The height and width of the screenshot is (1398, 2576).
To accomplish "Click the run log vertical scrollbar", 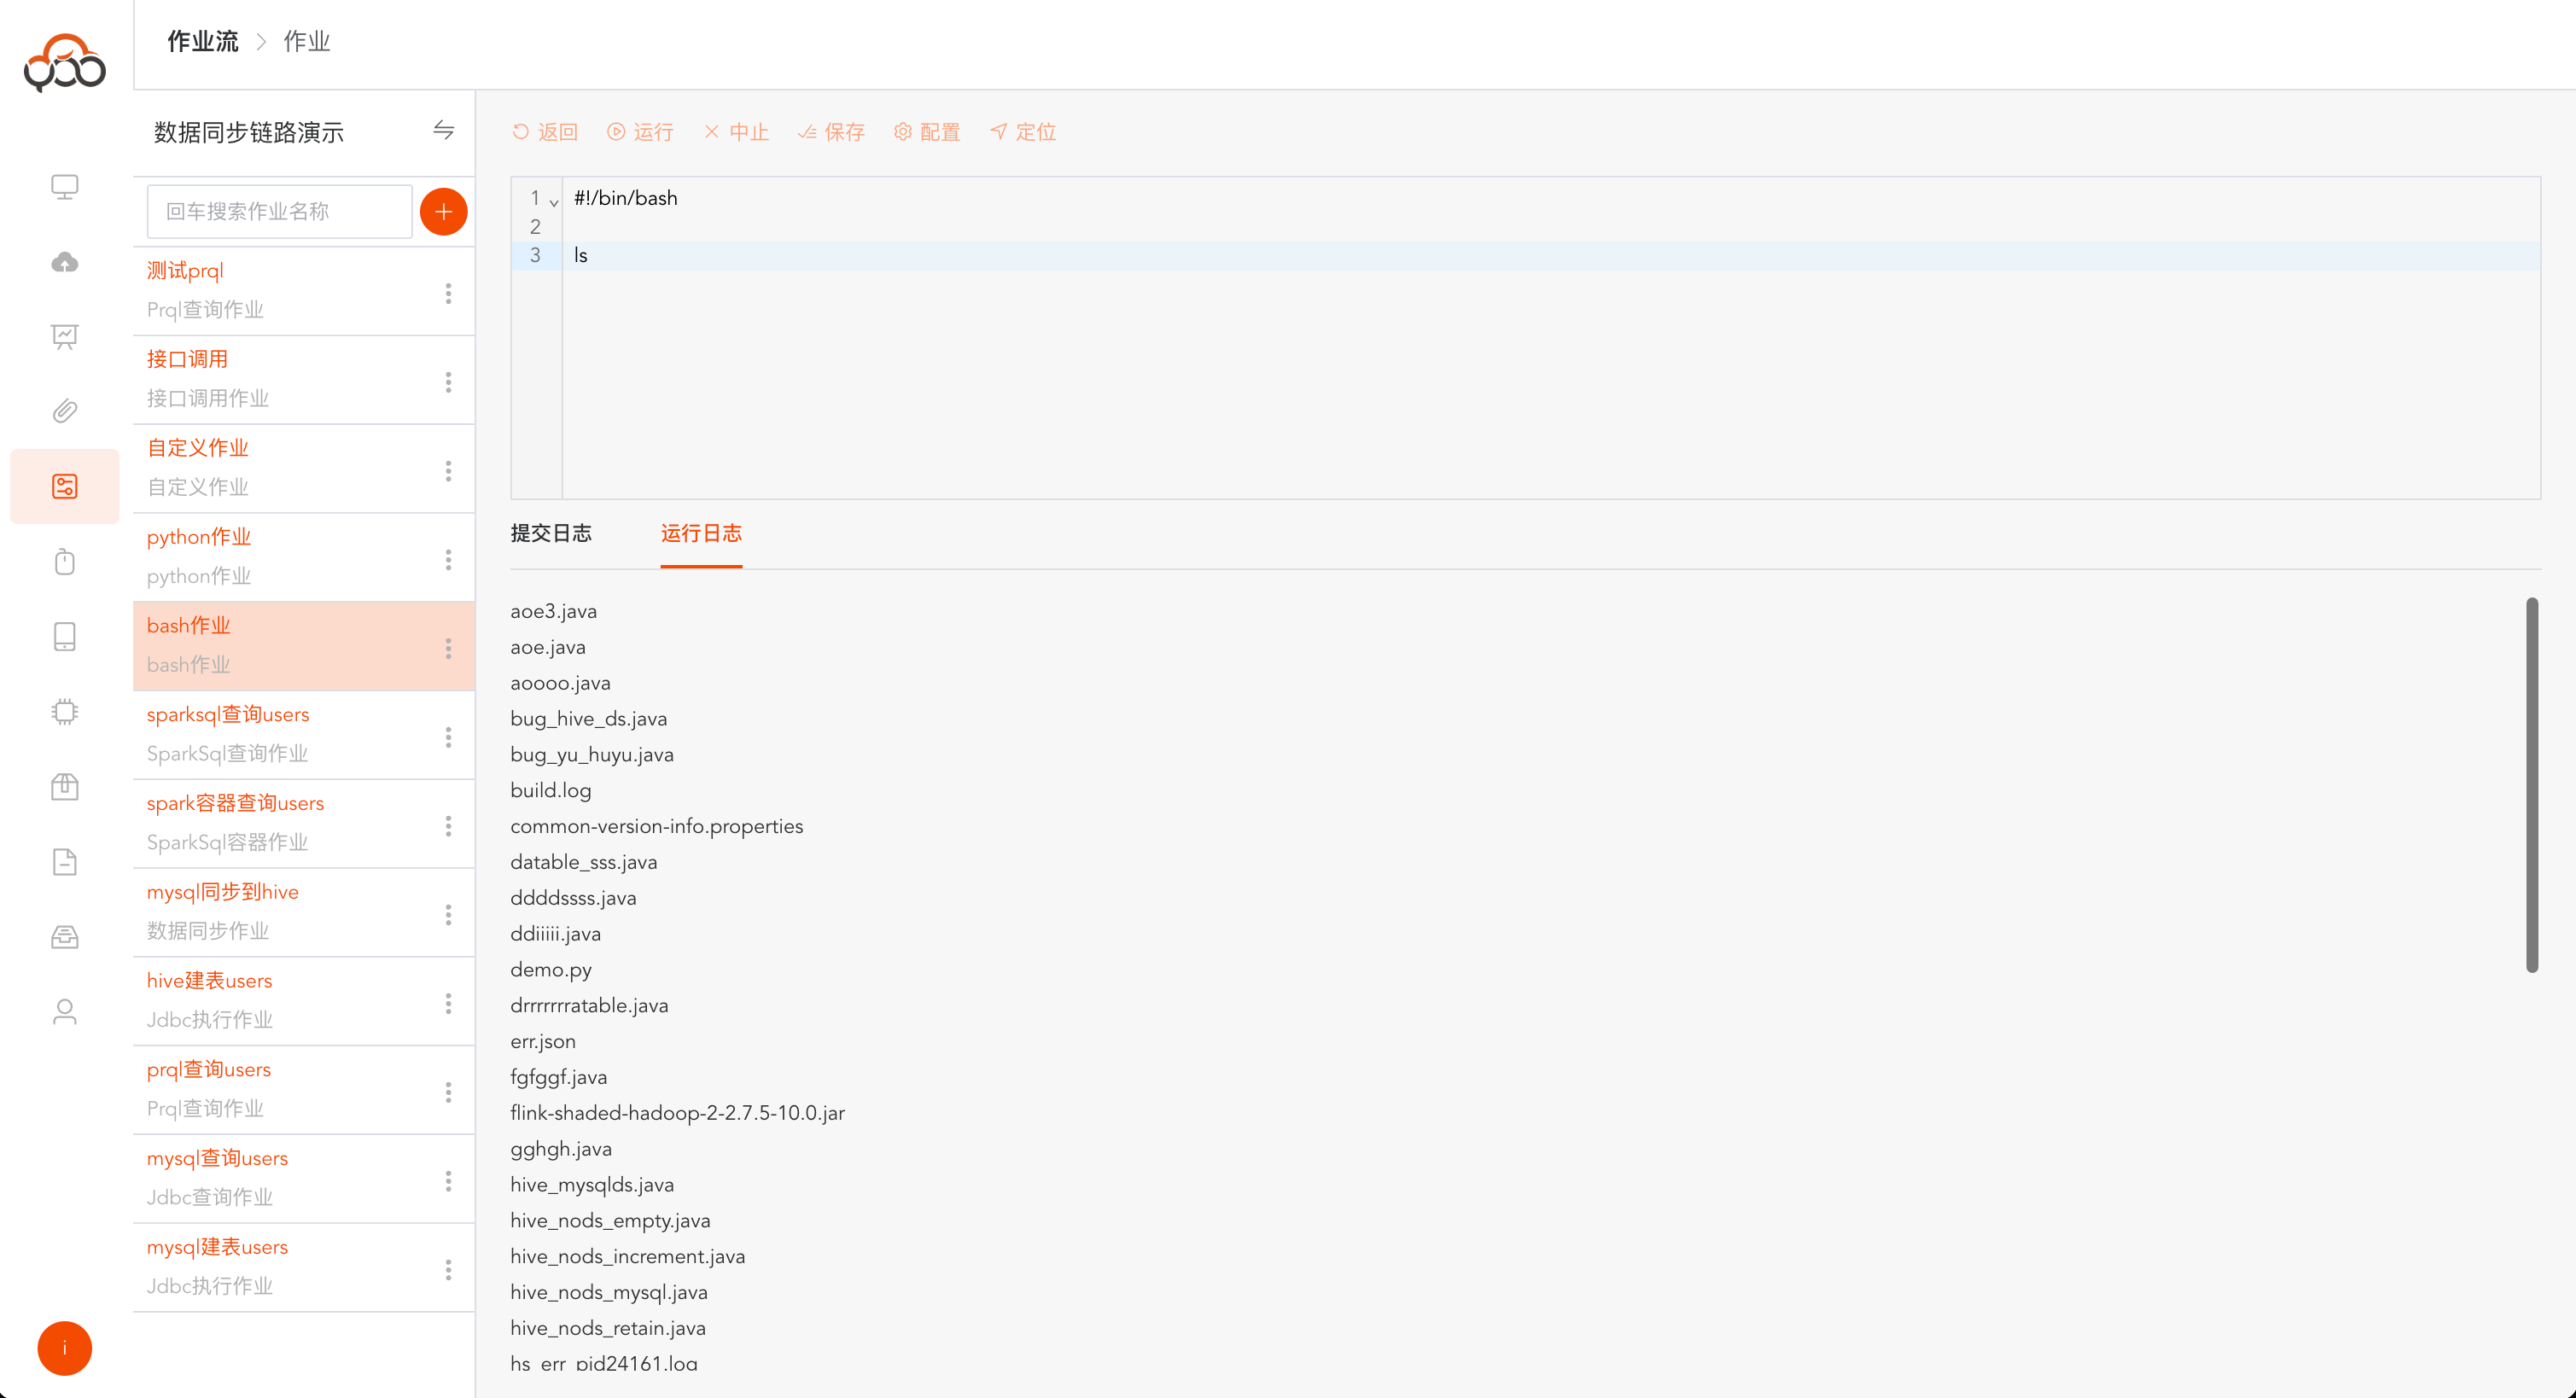I will coord(2531,785).
